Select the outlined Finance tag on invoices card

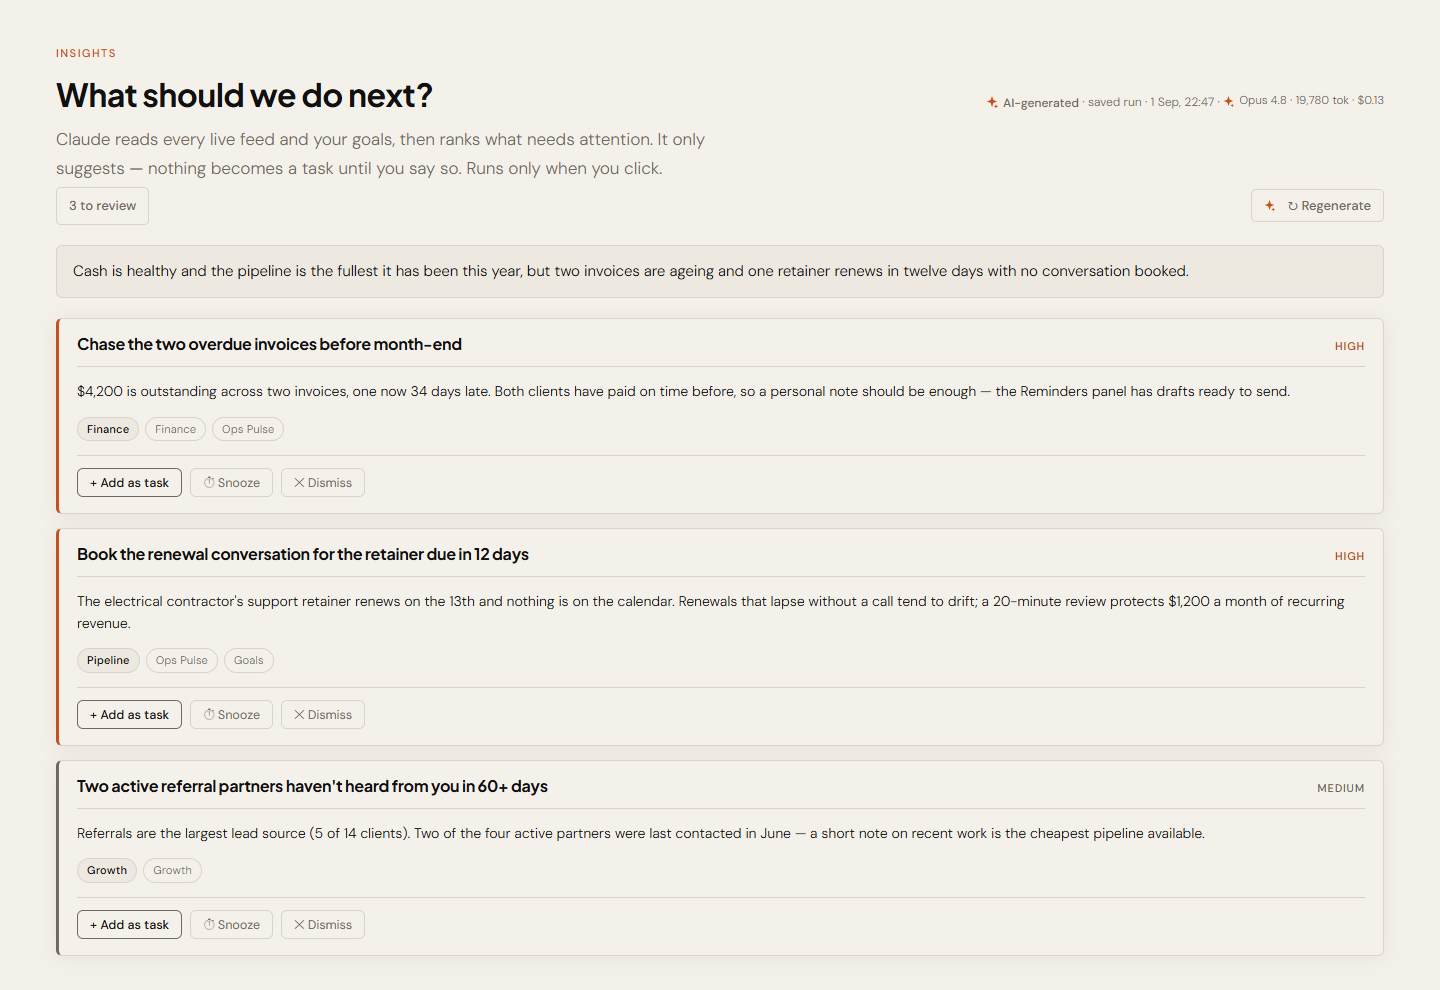tap(175, 429)
